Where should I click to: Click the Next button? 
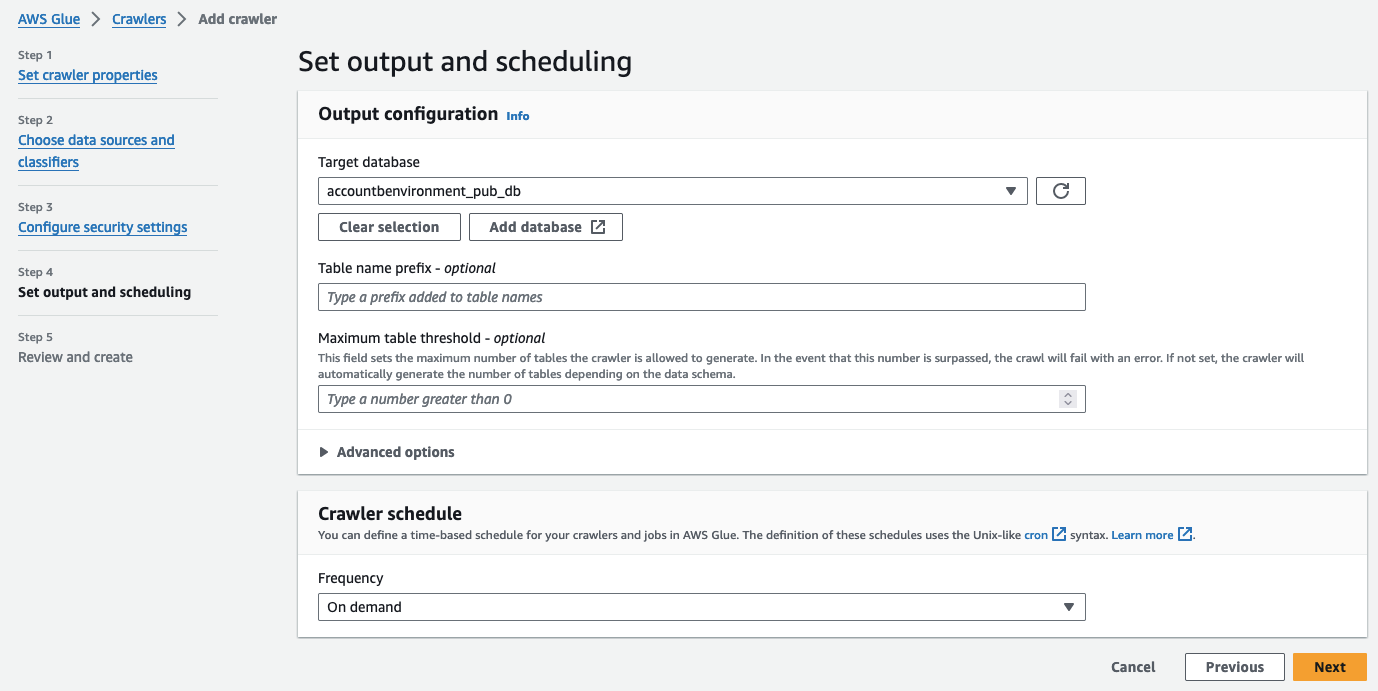[1329, 667]
